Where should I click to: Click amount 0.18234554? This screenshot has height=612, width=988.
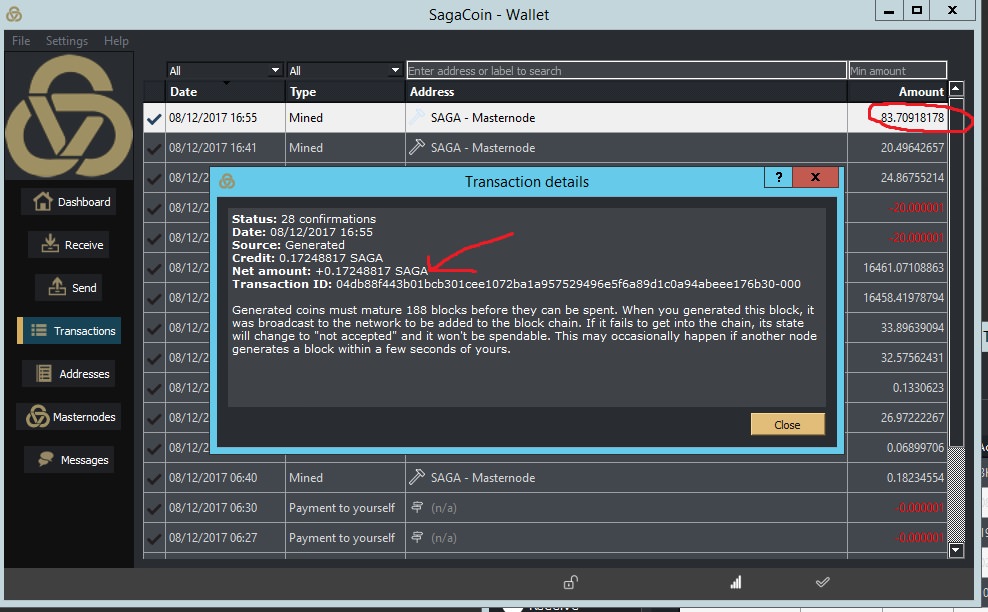pyautogui.click(x=916, y=478)
